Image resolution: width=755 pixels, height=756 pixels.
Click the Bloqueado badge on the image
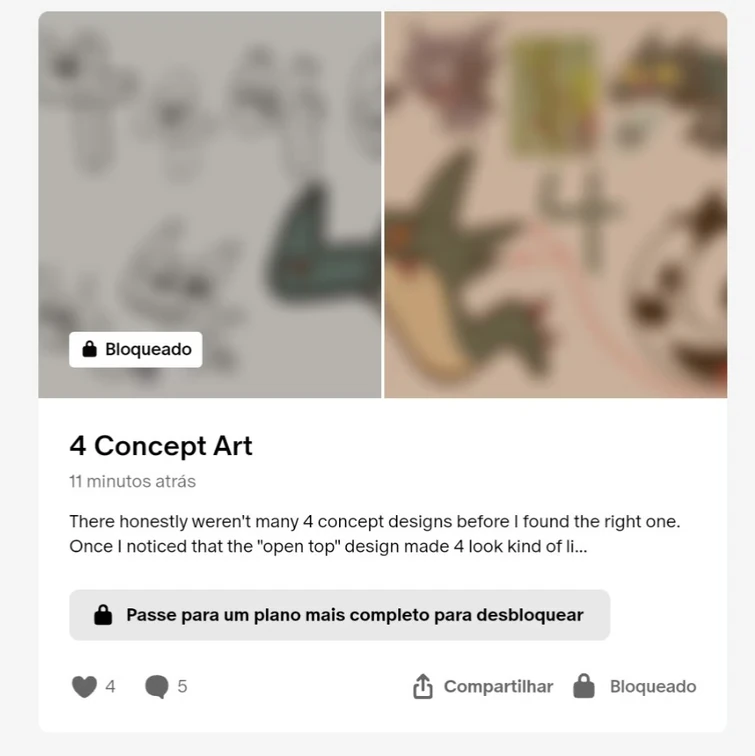tap(135, 350)
